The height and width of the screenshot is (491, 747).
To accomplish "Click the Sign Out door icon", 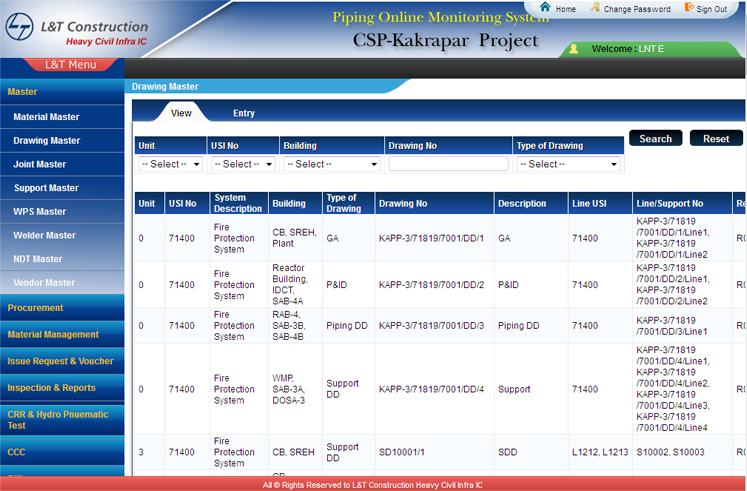I will tap(689, 8).
